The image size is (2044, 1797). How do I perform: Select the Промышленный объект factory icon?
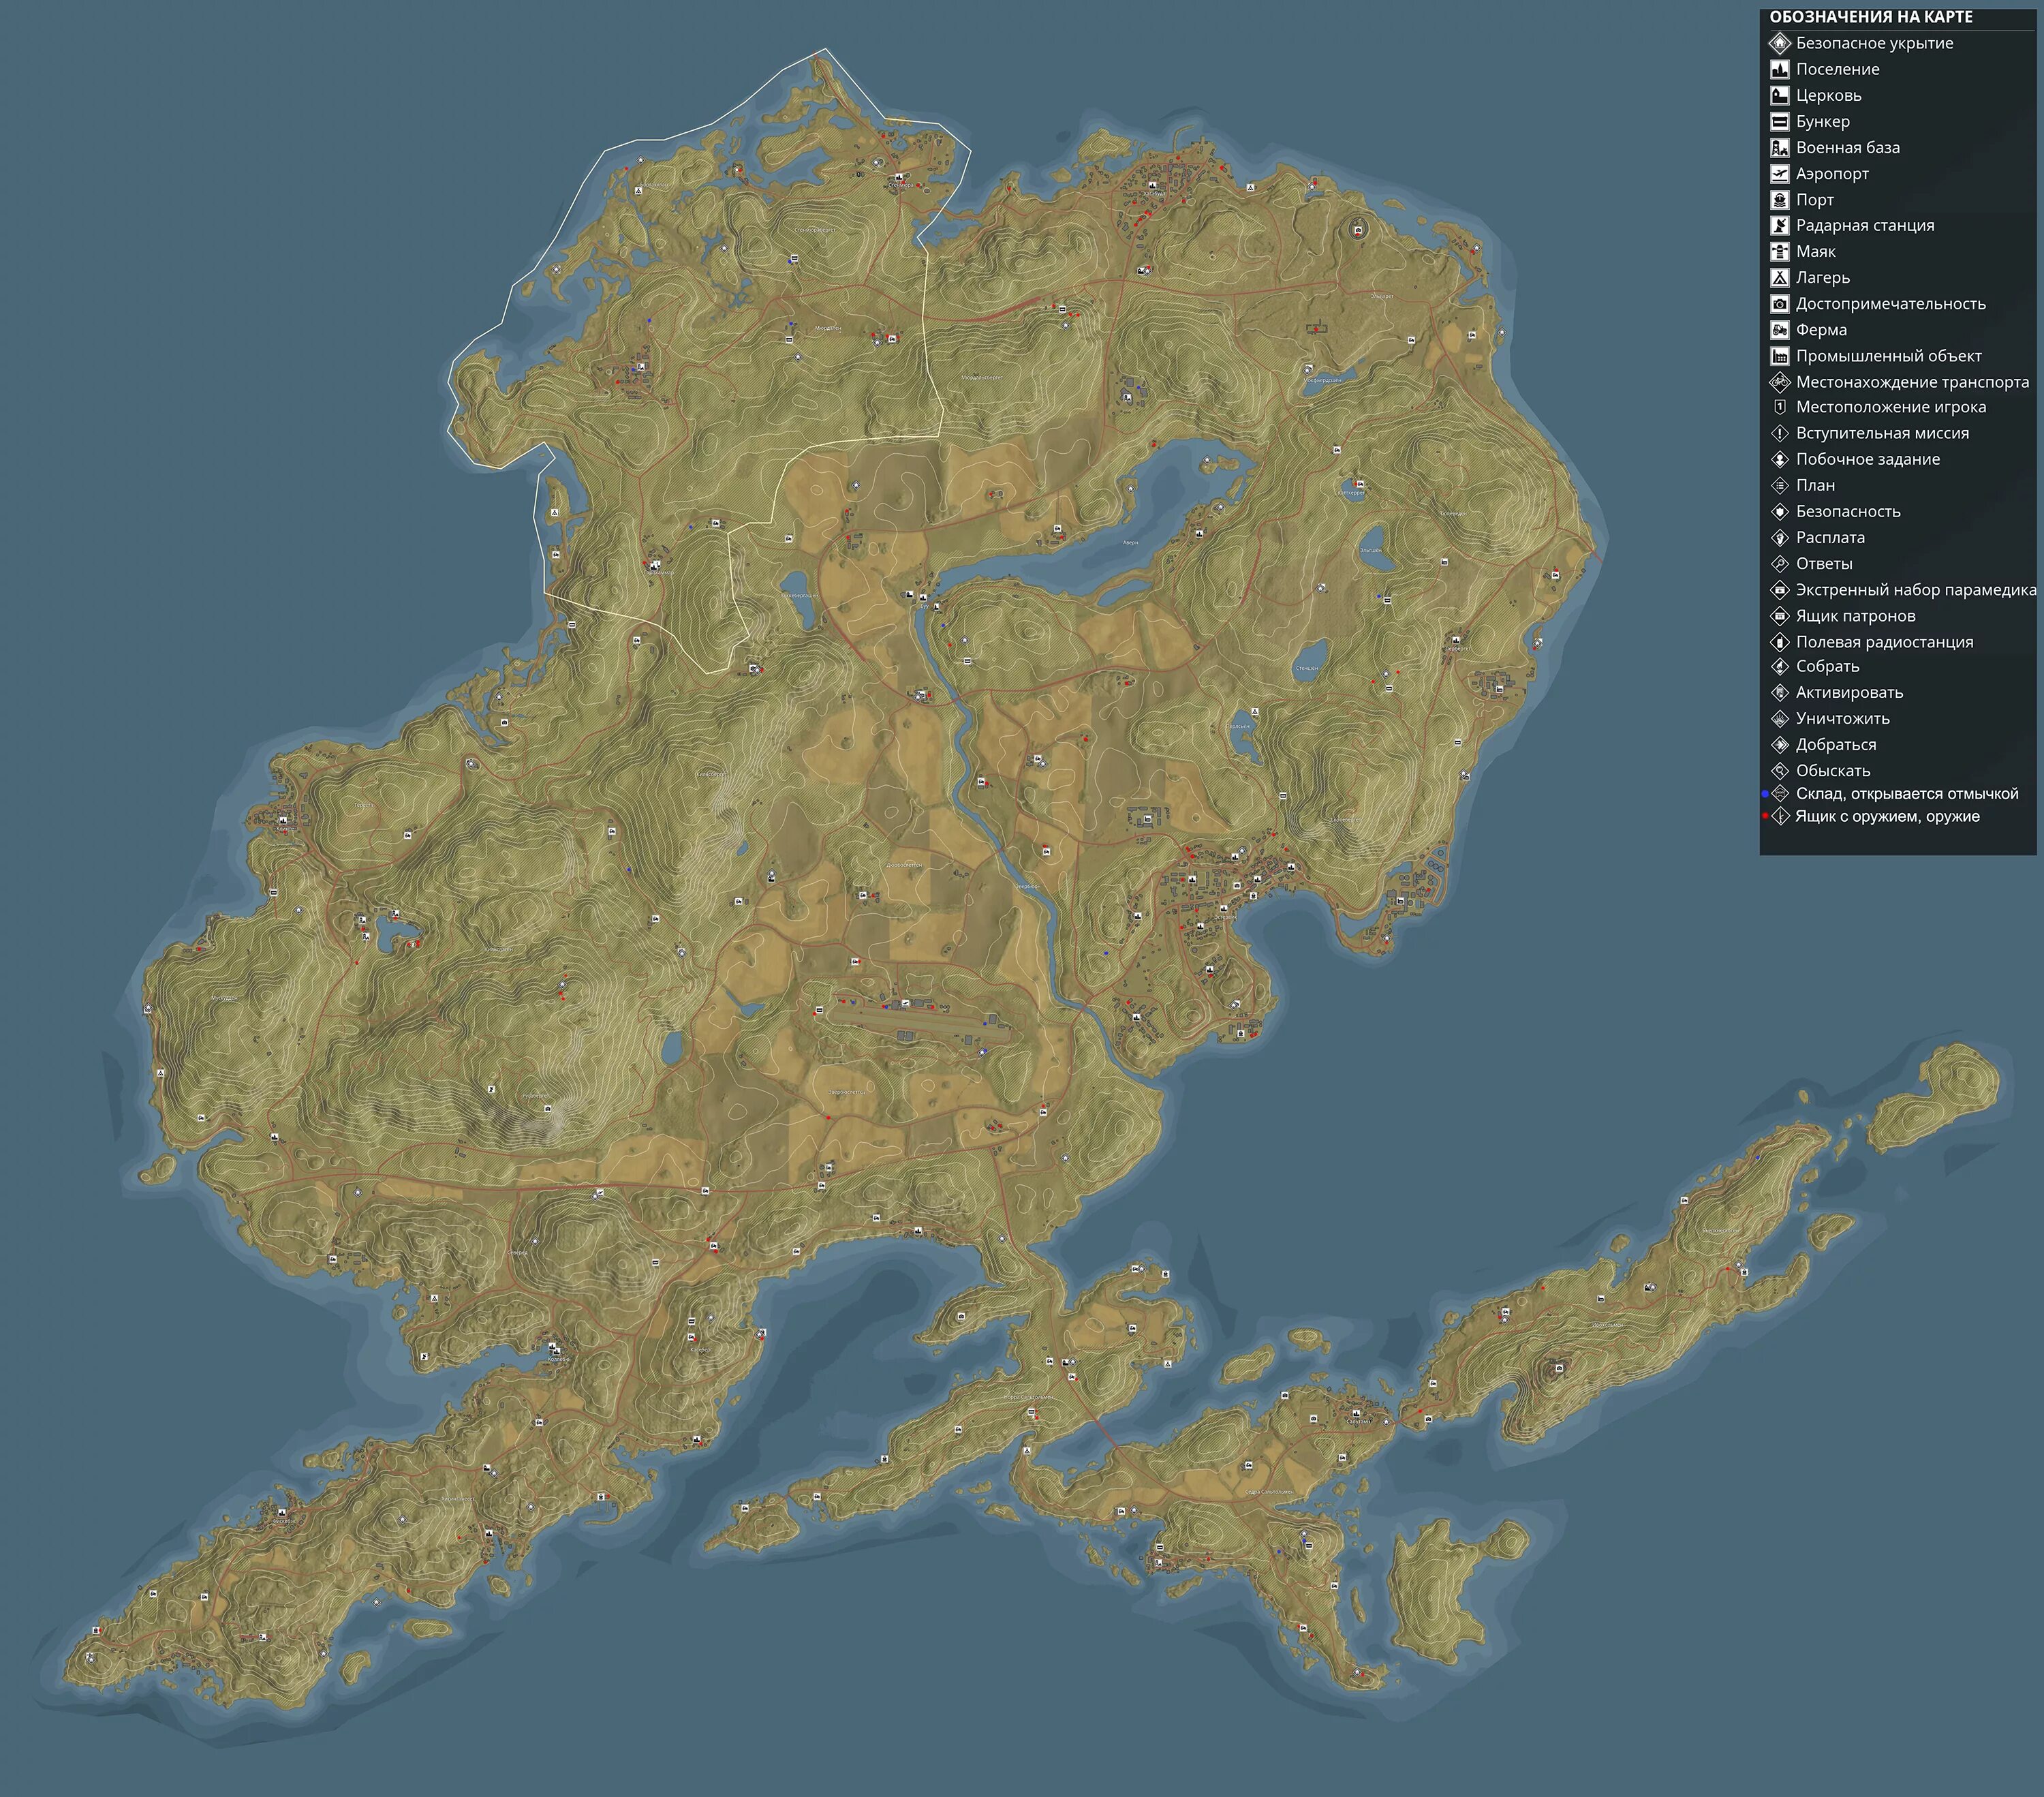tap(1779, 355)
